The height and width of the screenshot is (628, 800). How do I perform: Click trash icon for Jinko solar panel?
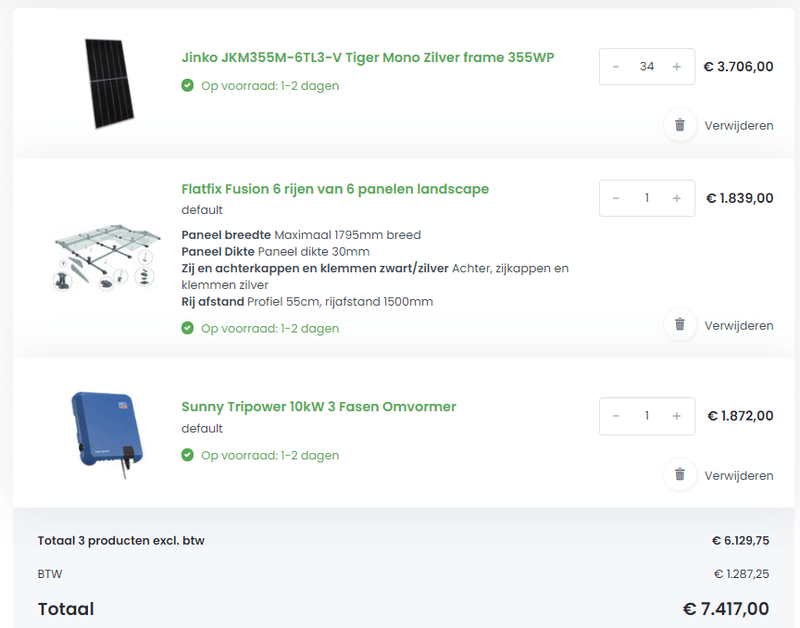[x=680, y=125]
